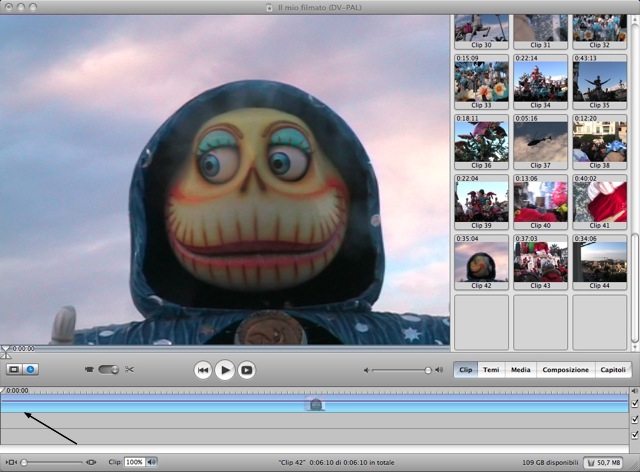Toggle the camera/edit mode switch
The width and height of the screenshot is (640, 472).
tap(108, 370)
